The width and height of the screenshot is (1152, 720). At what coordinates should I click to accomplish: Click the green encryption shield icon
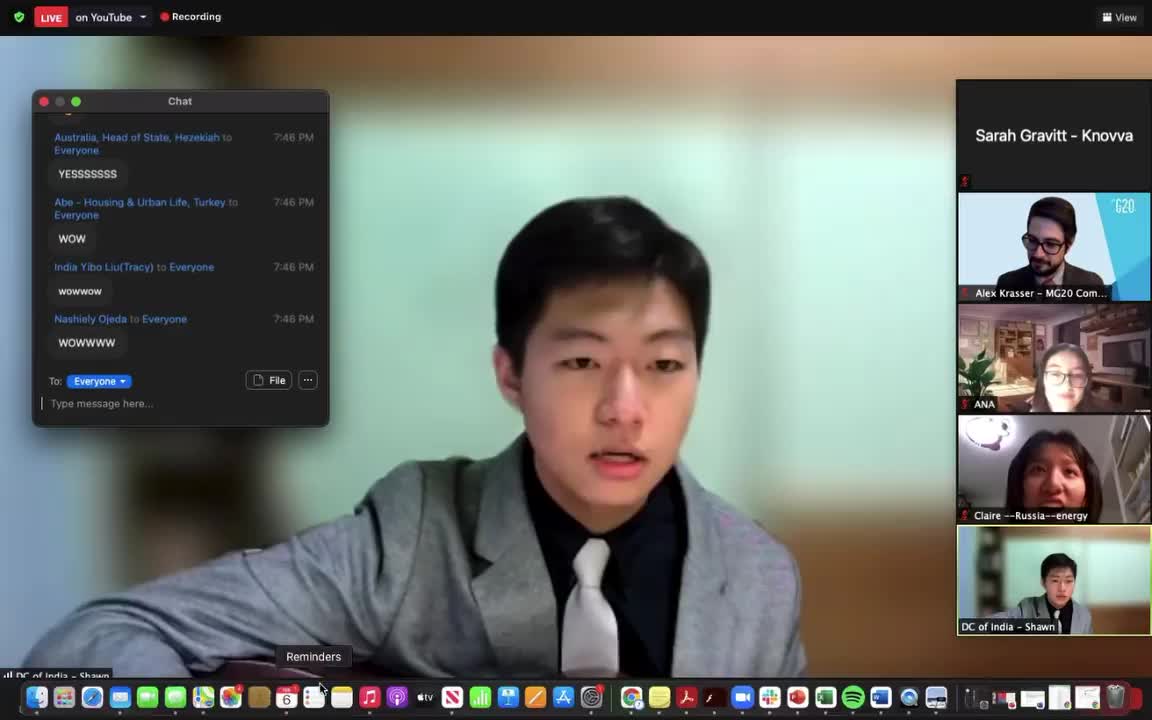[x=19, y=17]
